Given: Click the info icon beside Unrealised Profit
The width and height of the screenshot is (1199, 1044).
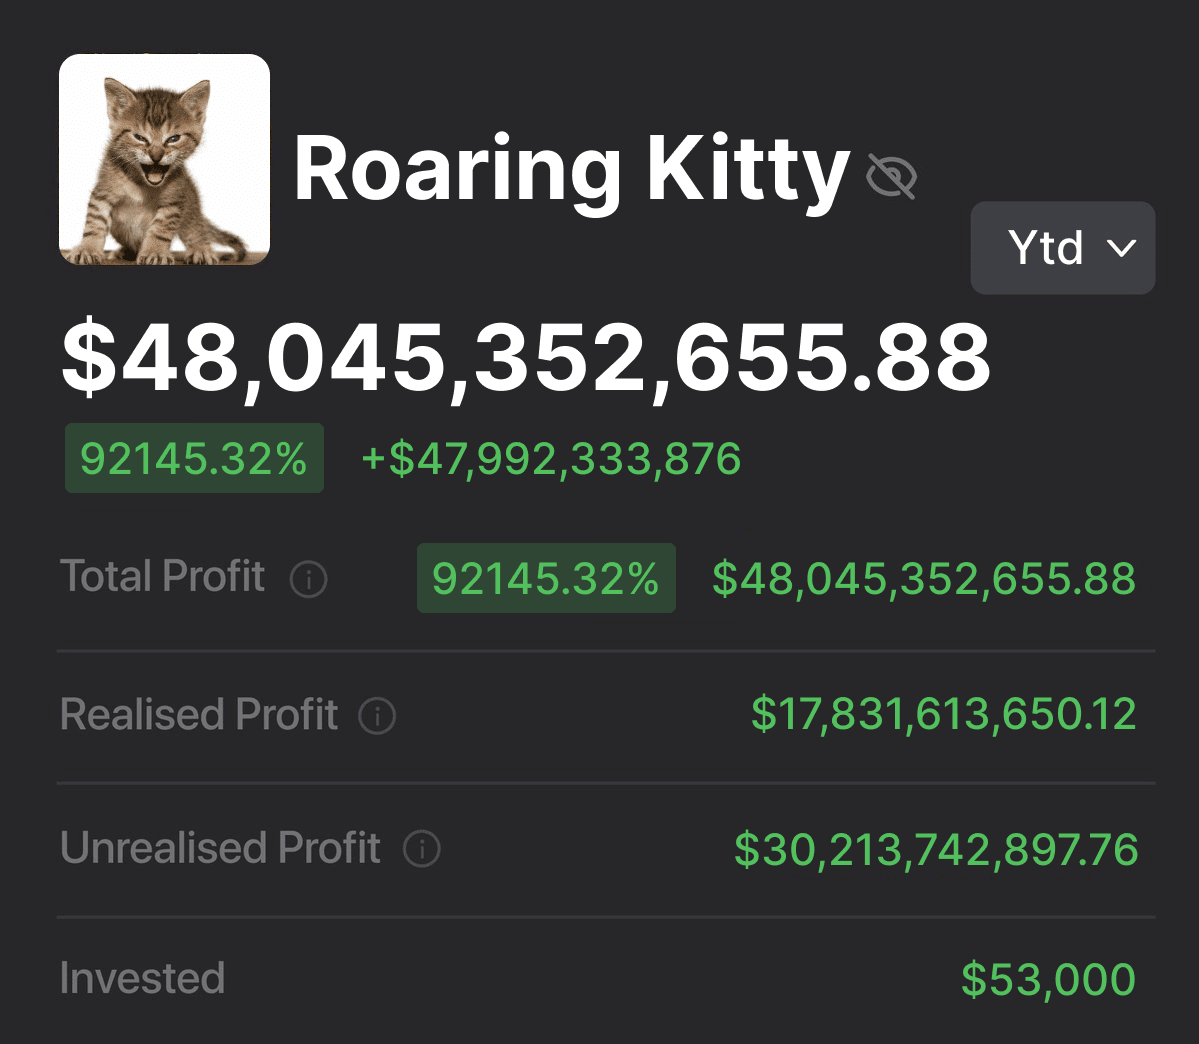Looking at the screenshot, I should [421, 849].
